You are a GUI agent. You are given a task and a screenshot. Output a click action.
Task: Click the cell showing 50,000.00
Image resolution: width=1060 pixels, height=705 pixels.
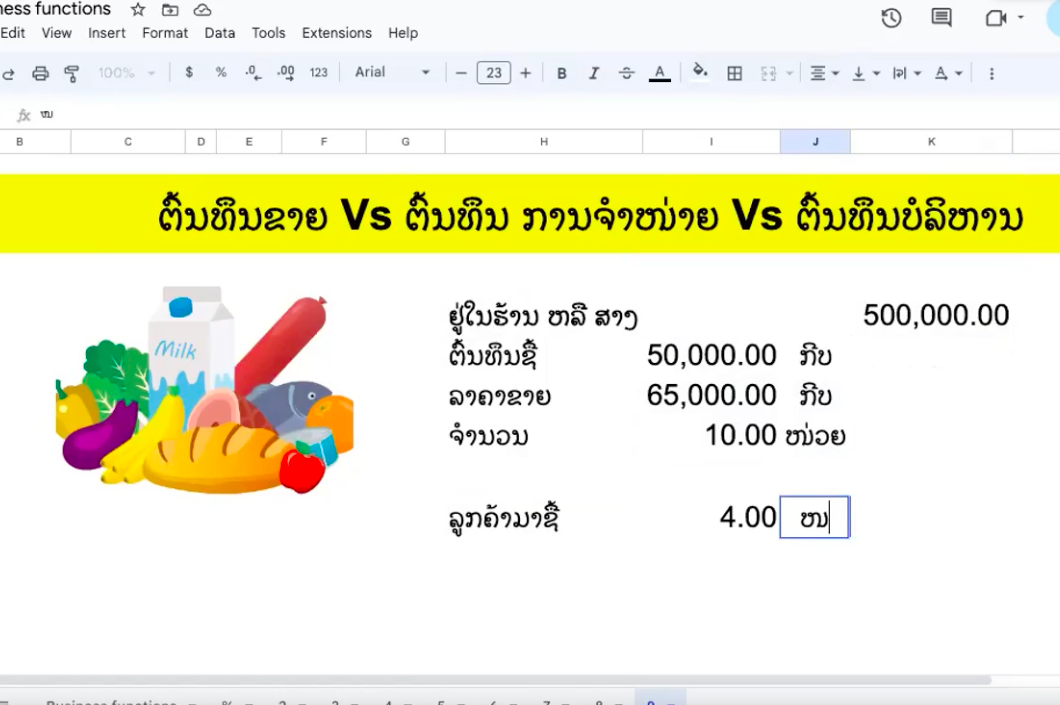point(711,355)
